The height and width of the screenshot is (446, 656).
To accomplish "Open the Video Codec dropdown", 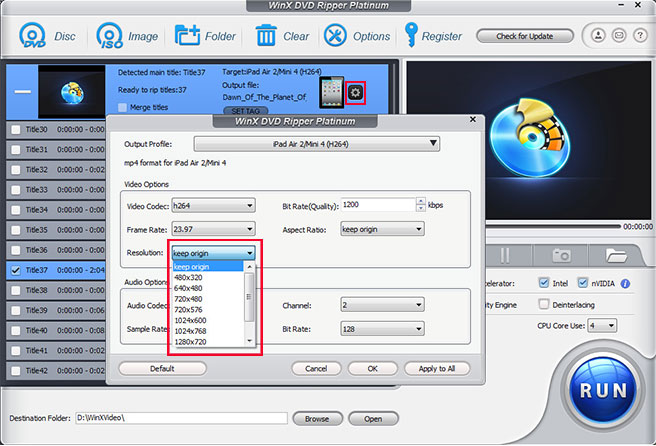I will [x=213, y=205].
